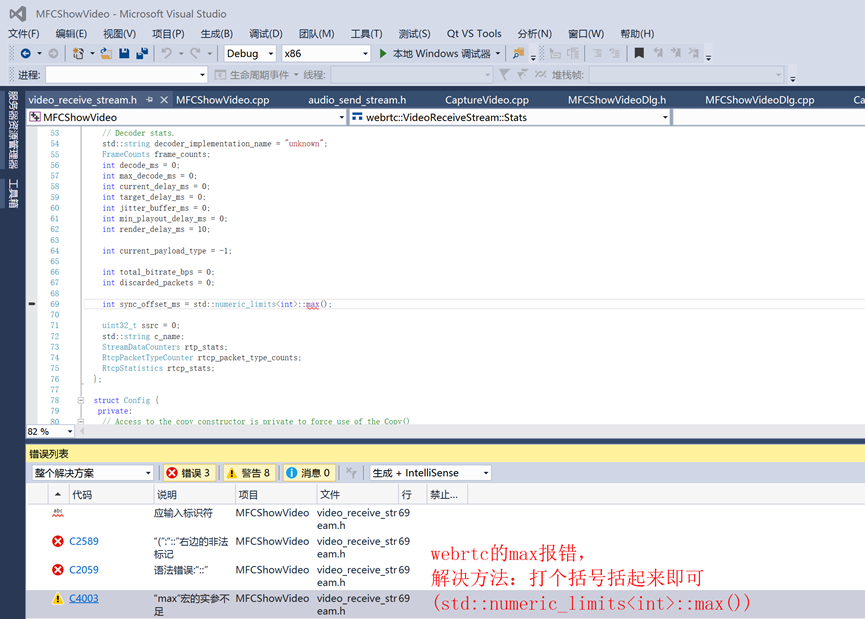Switch to the MFCShowVideo.cpp tab
The image size is (865, 619).
pos(223,100)
